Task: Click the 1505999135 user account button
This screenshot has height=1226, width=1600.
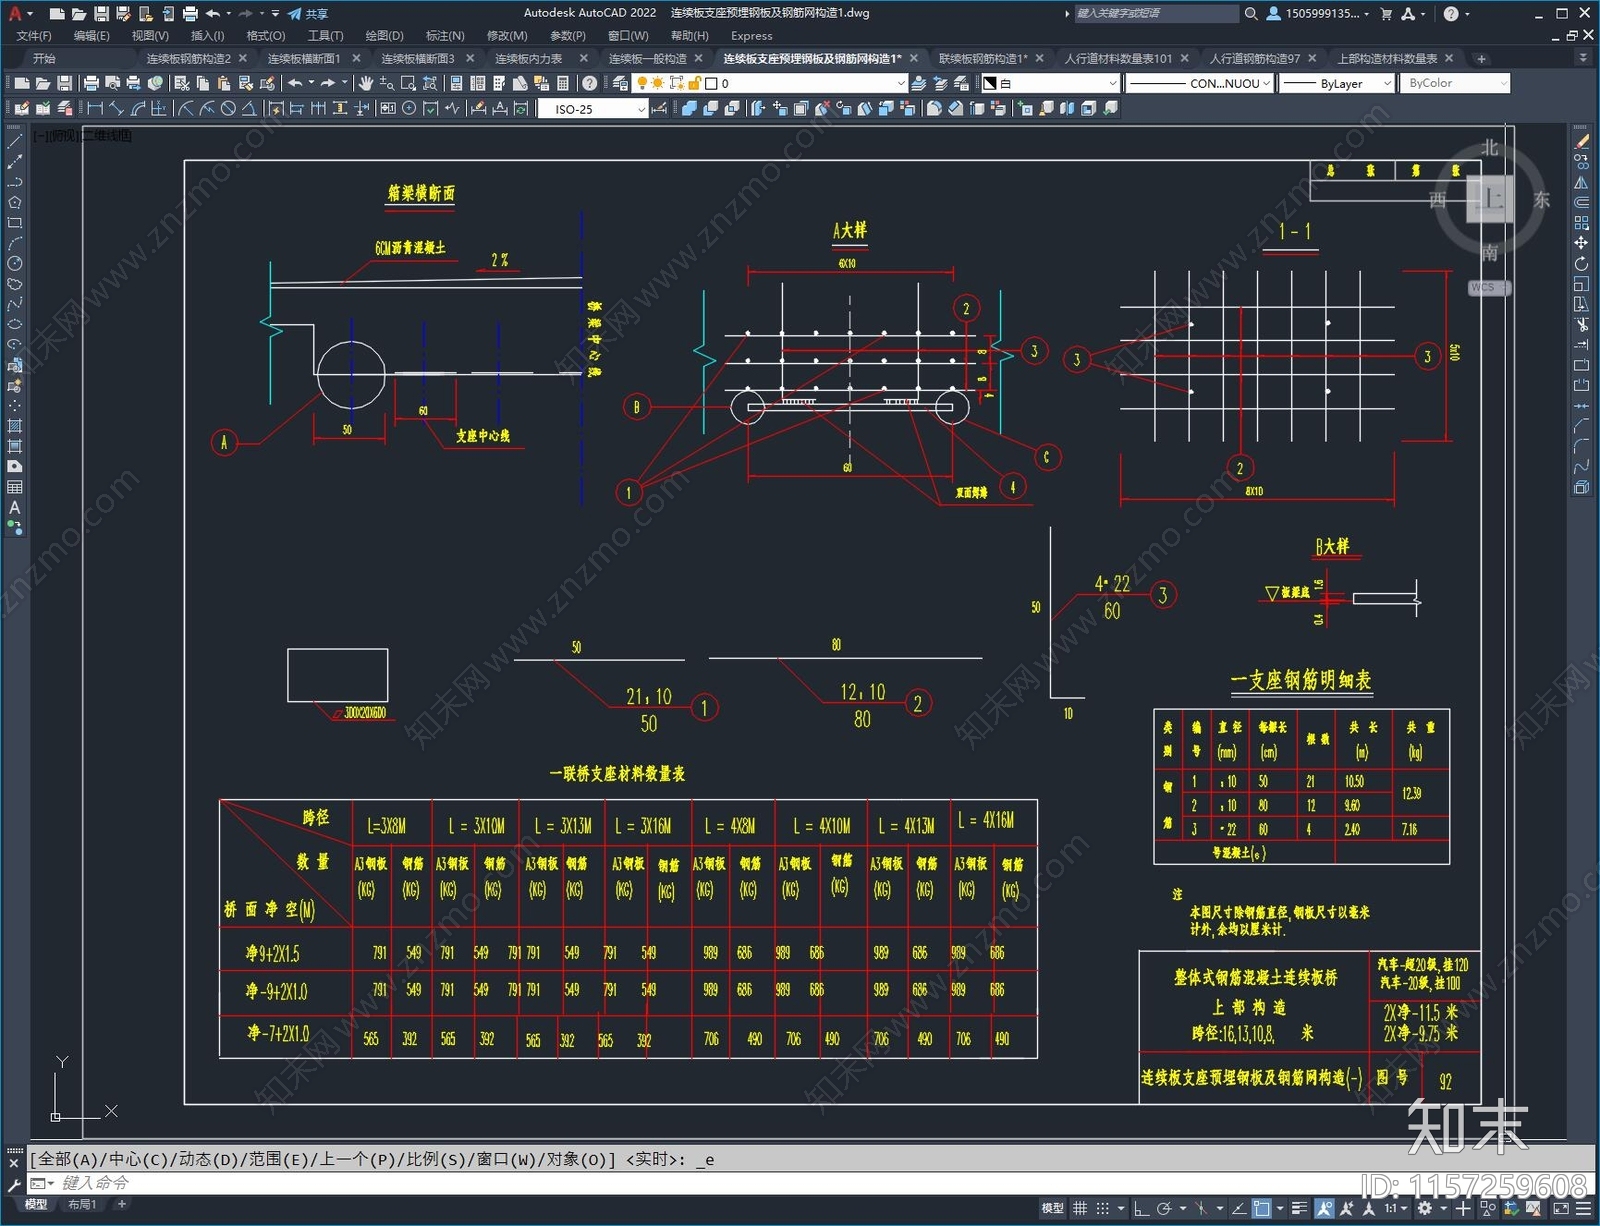Action: (x=1318, y=13)
